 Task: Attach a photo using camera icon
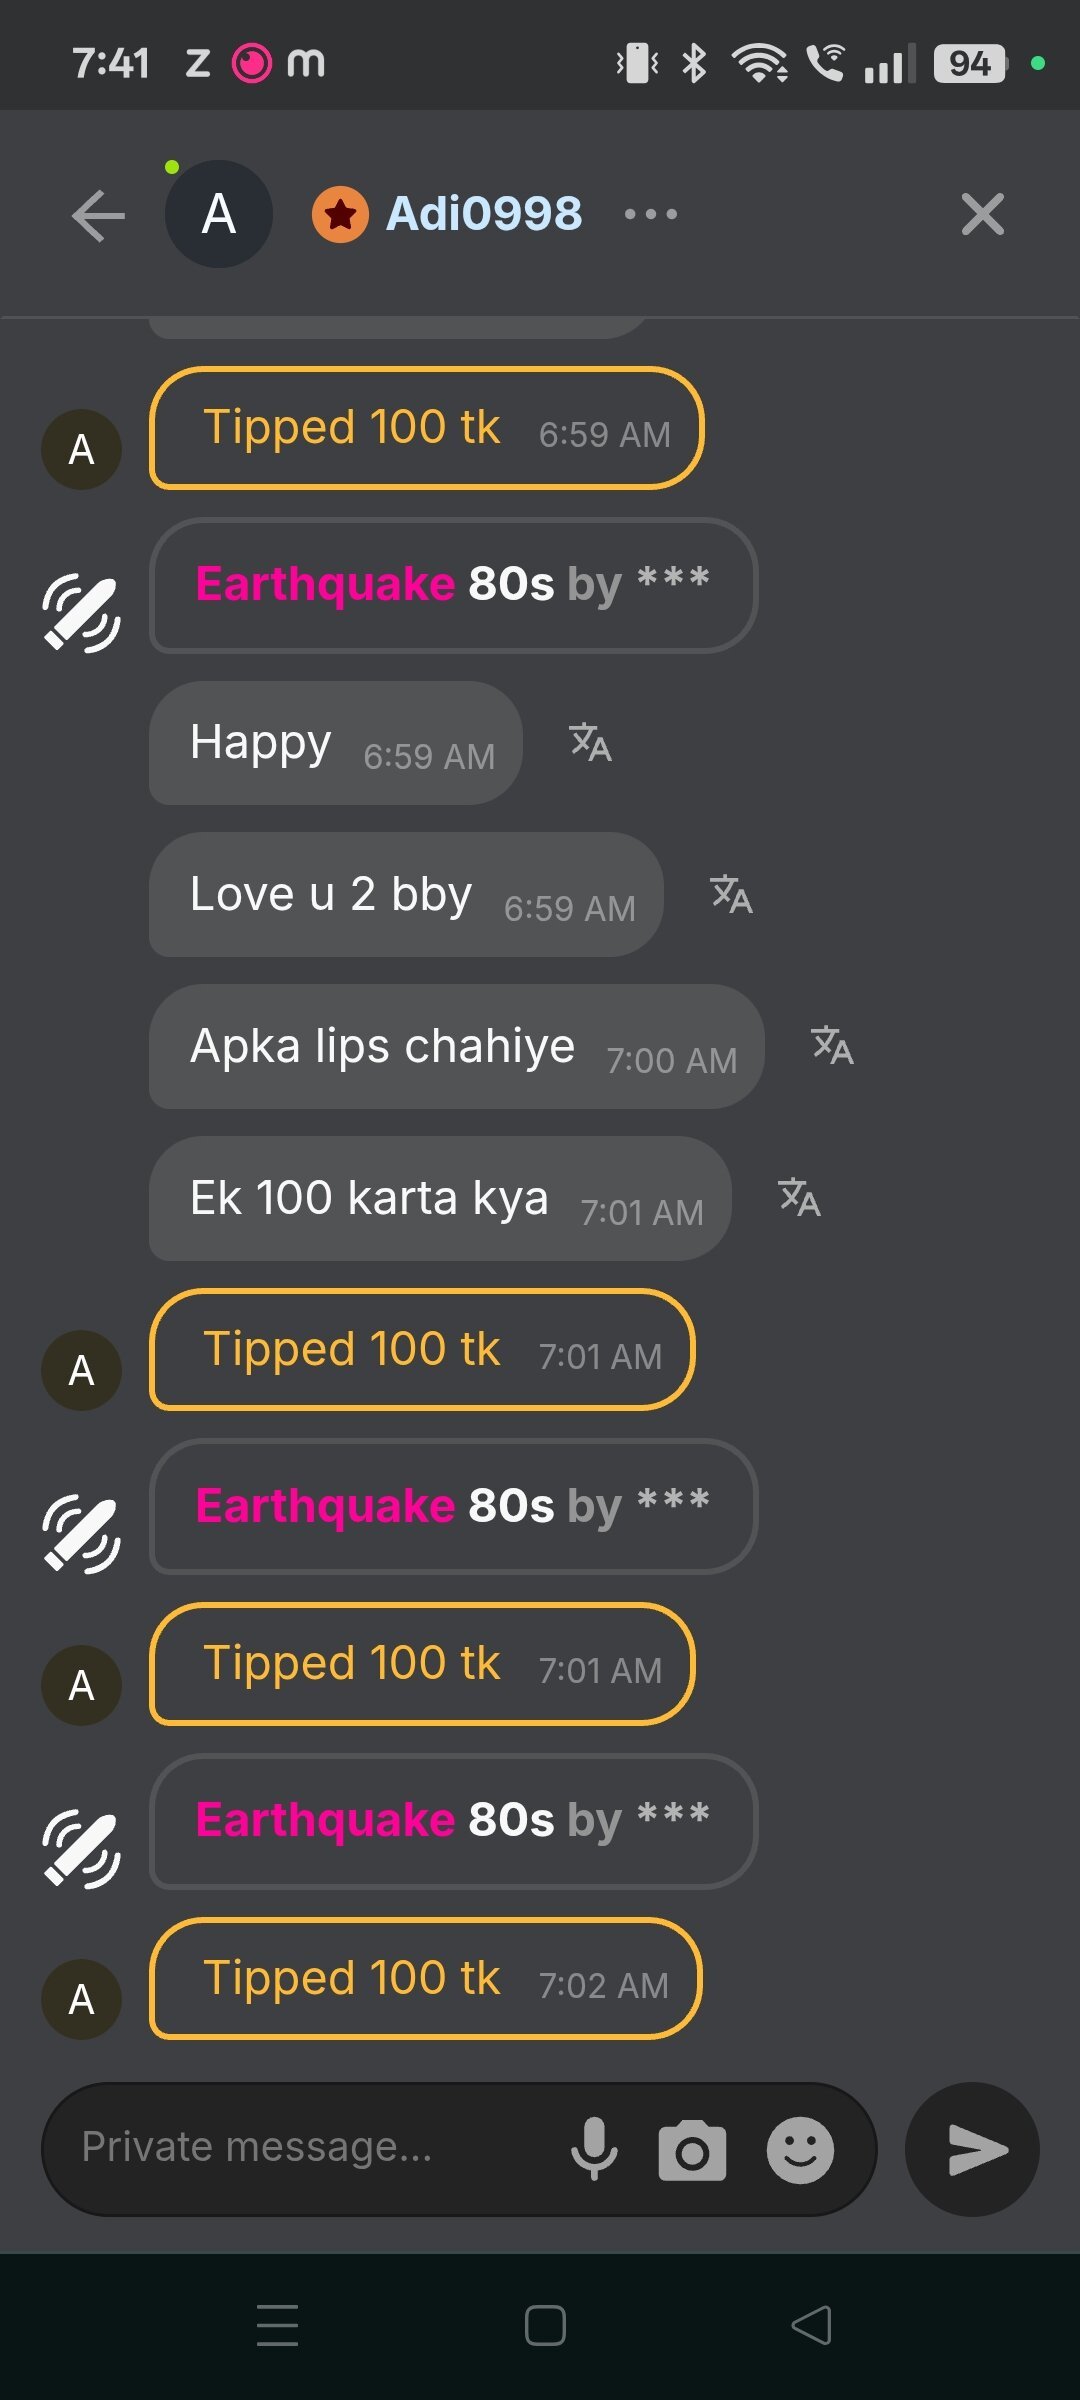coord(692,2150)
